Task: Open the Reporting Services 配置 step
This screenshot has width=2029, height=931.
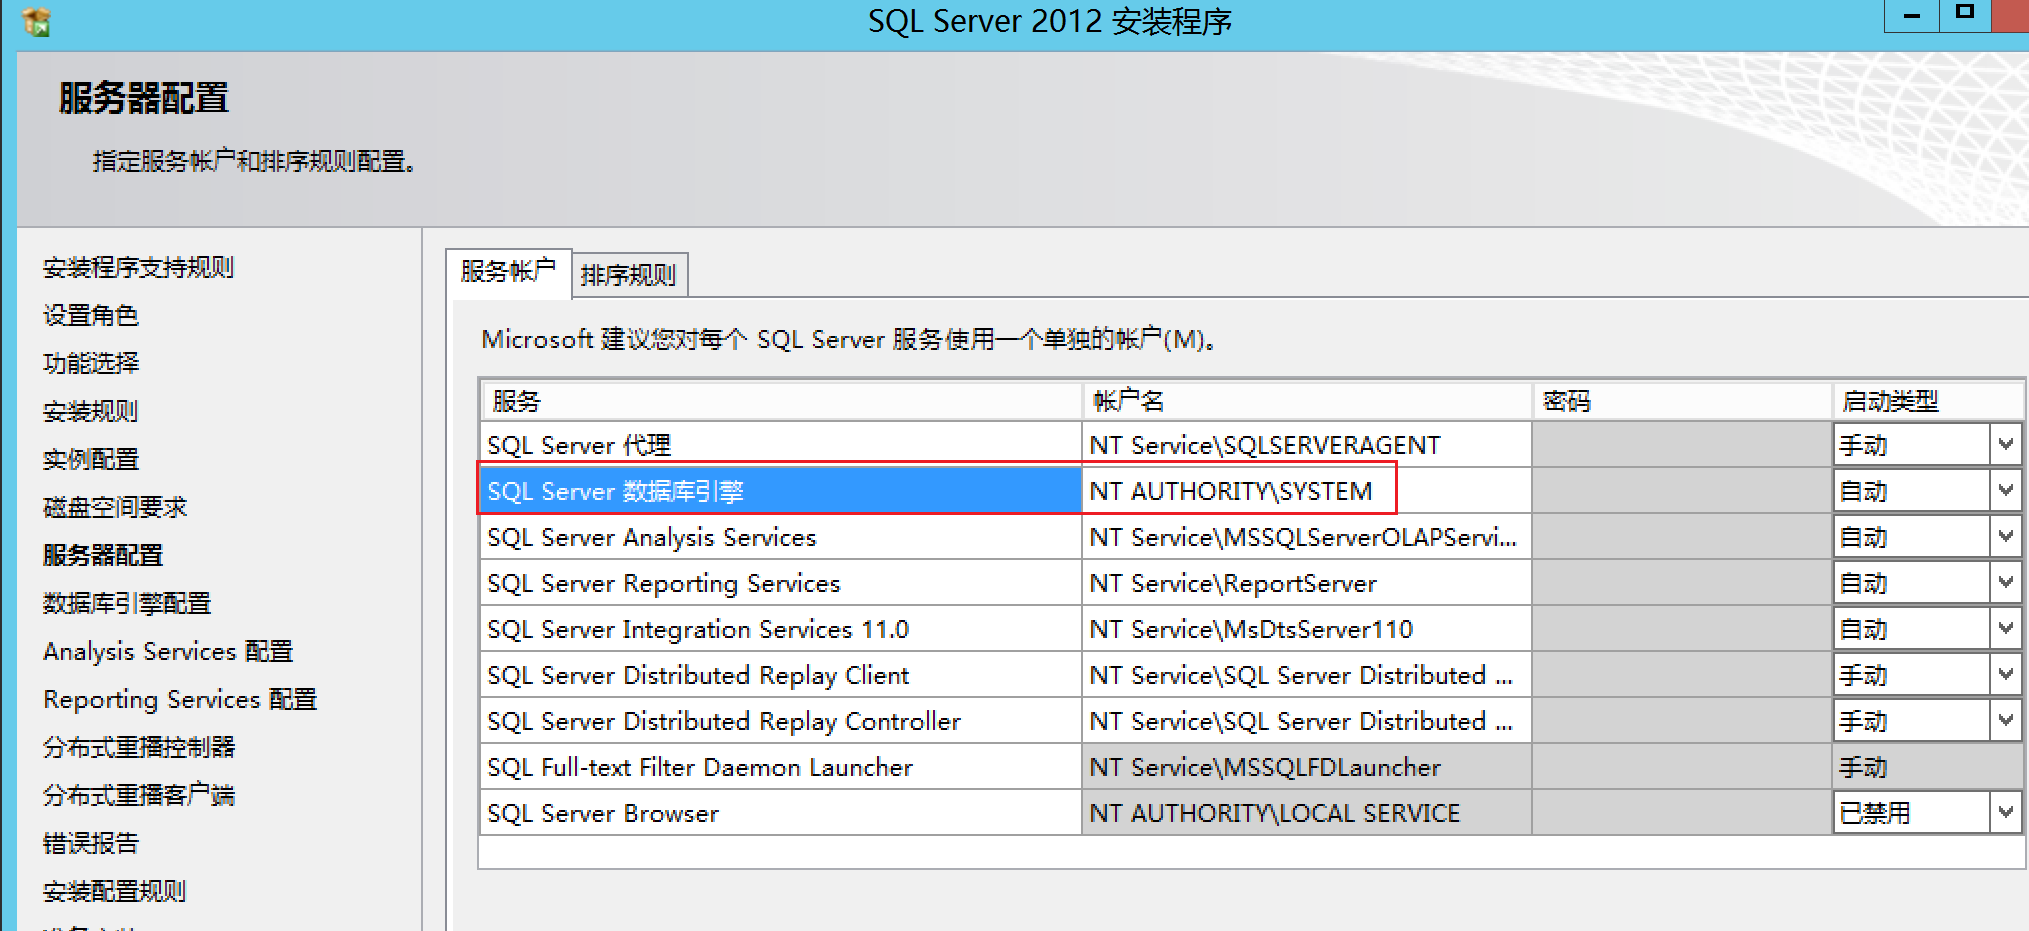Action: [x=180, y=699]
